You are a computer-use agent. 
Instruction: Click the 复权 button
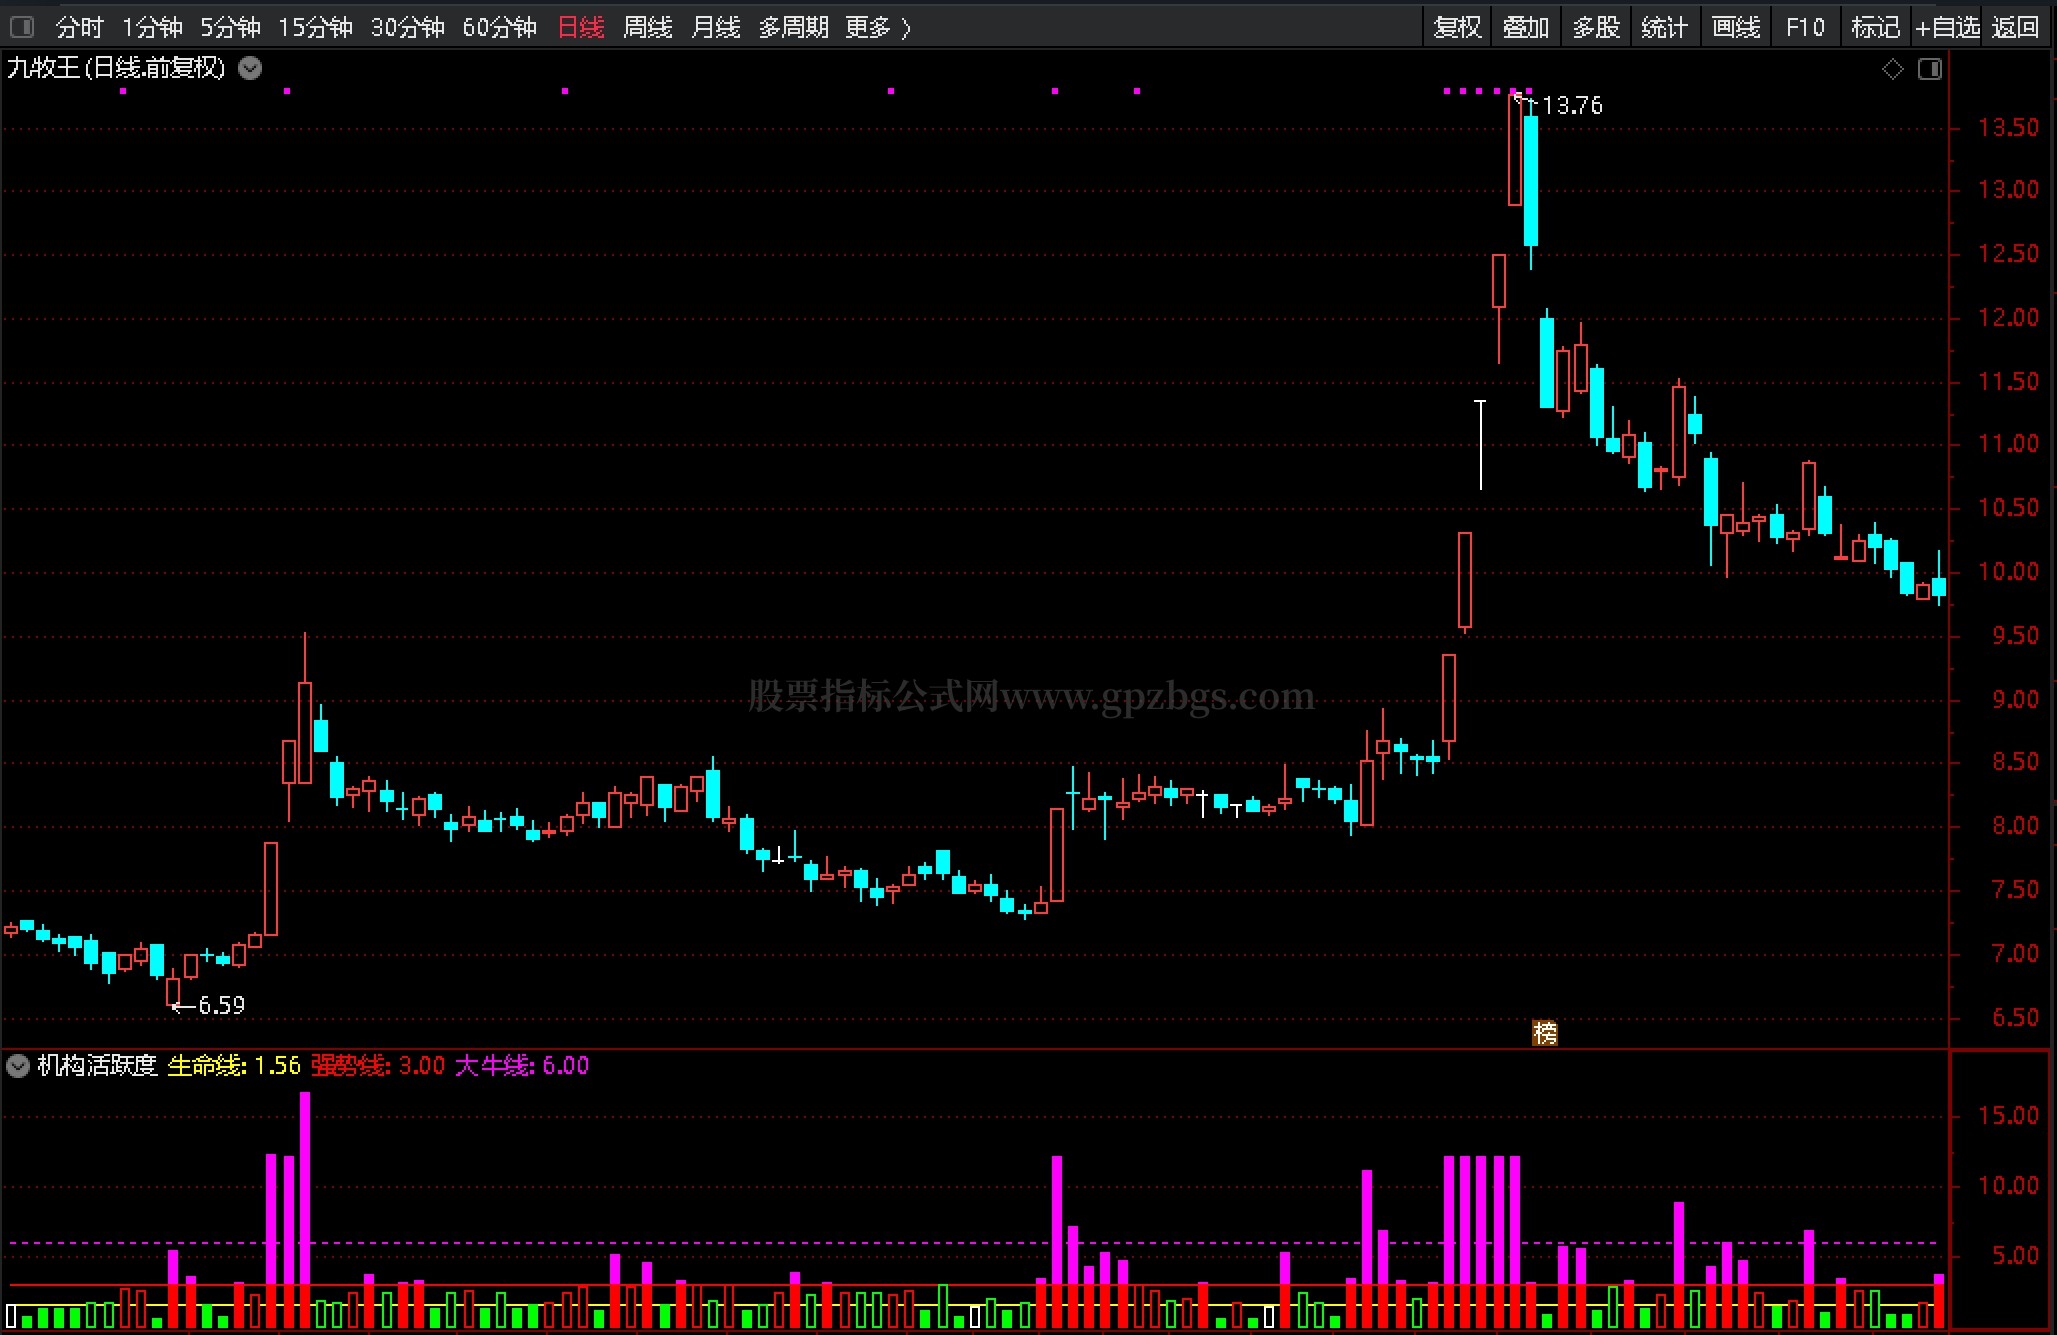pyautogui.click(x=1457, y=27)
